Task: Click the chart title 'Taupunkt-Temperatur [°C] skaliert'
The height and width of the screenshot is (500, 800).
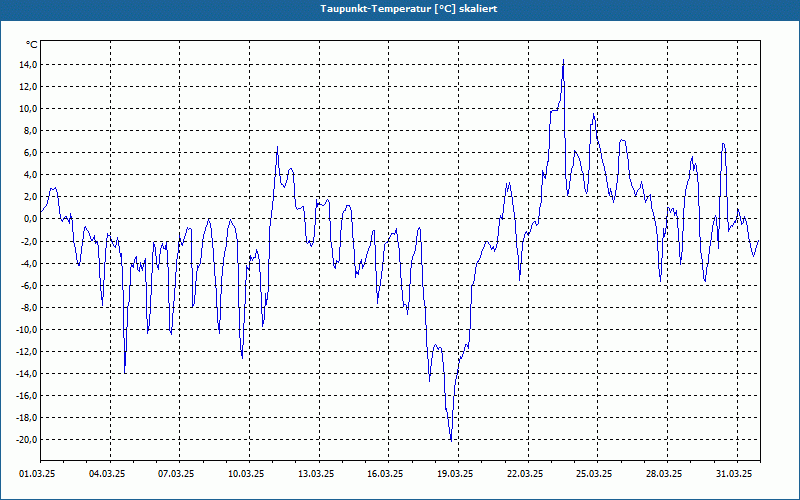Action: click(409, 9)
